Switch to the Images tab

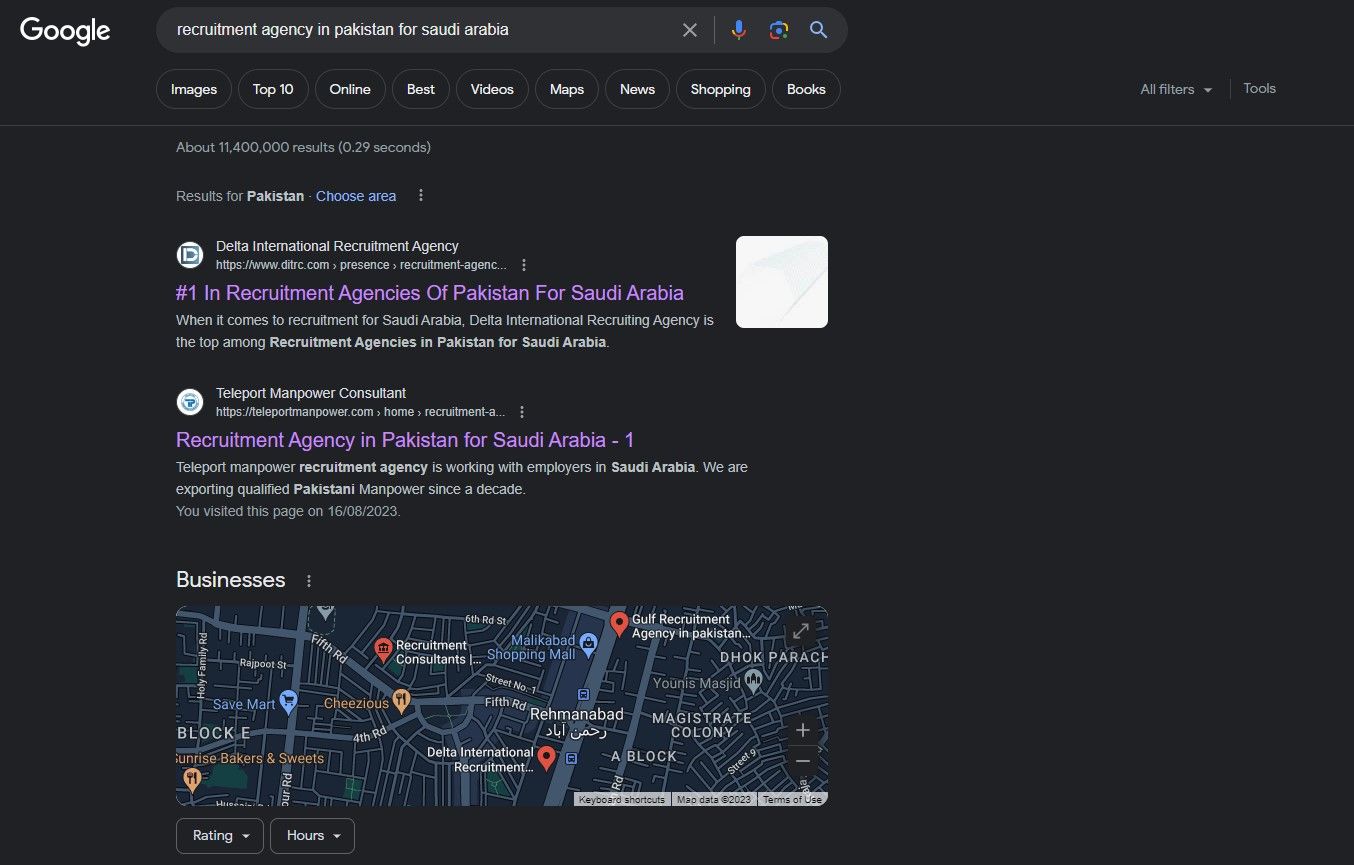click(x=194, y=89)
